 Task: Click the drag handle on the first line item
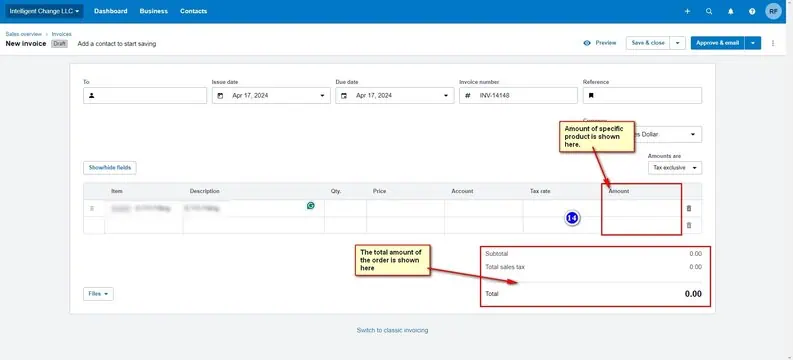tap(92, 208)
